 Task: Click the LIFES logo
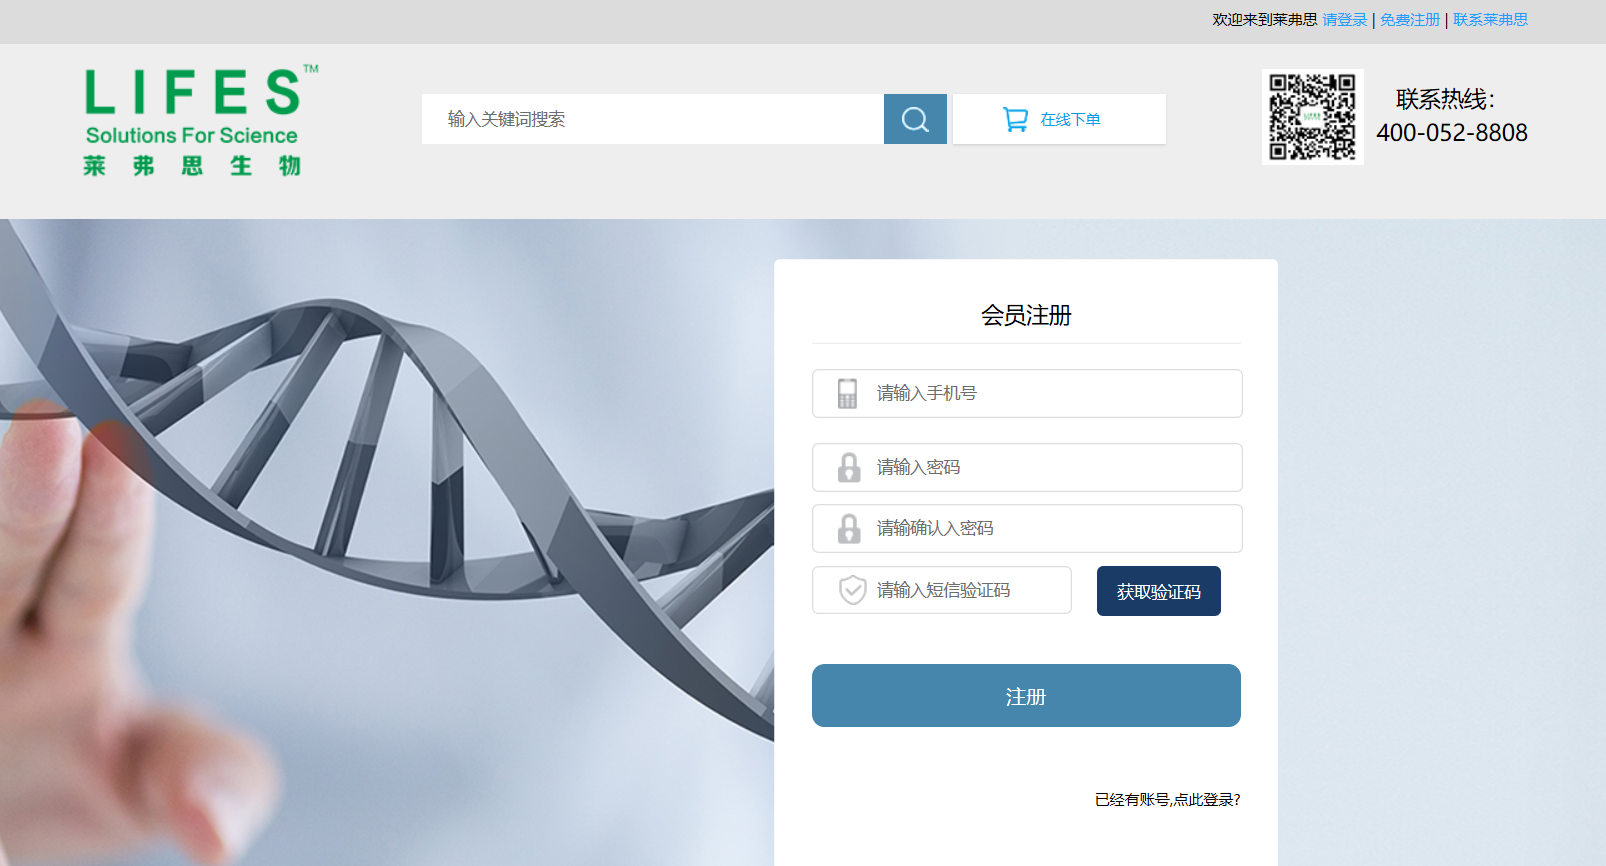pos(200,121)
